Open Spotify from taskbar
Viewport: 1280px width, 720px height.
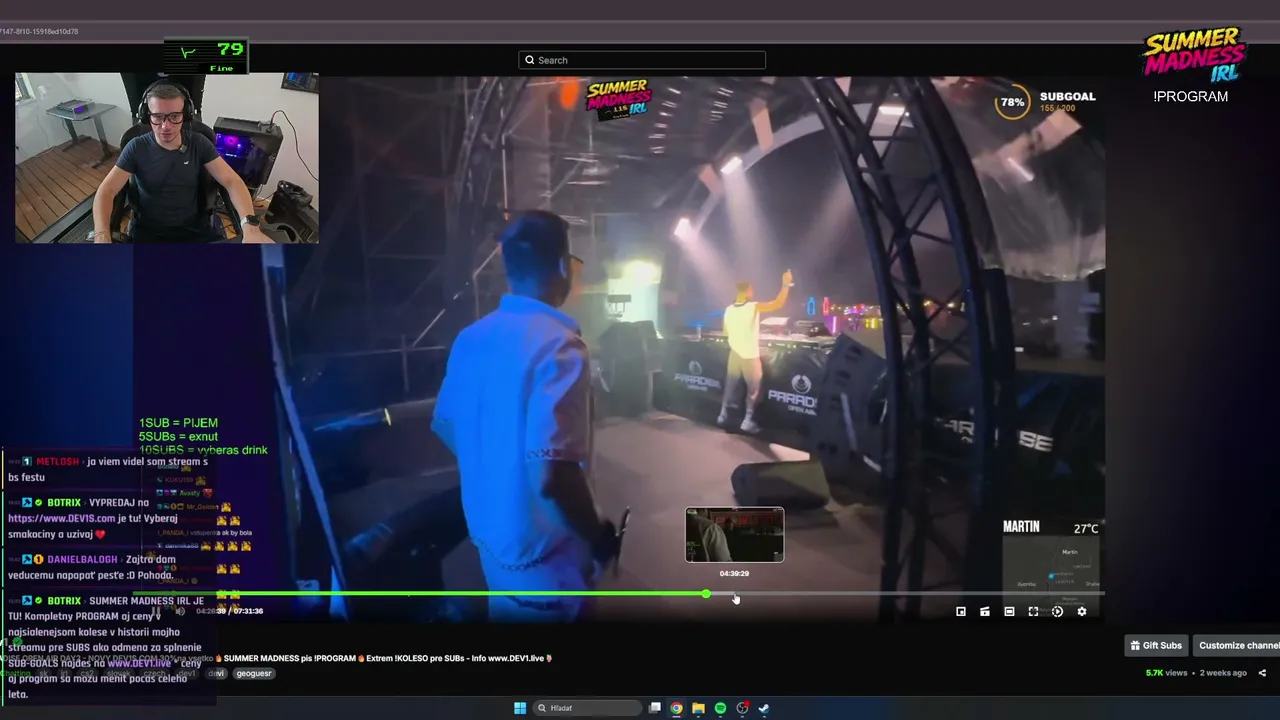coord(720,708)
